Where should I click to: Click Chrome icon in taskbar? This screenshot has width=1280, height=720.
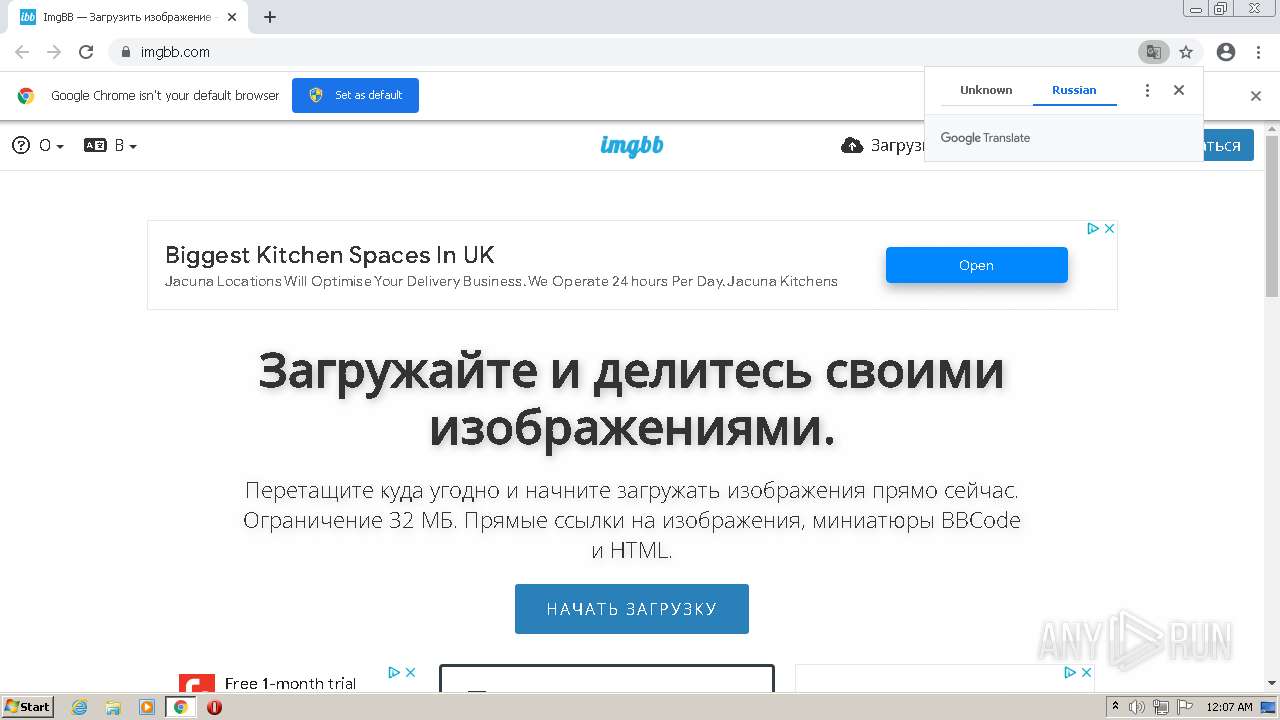(x=180, y=707)
